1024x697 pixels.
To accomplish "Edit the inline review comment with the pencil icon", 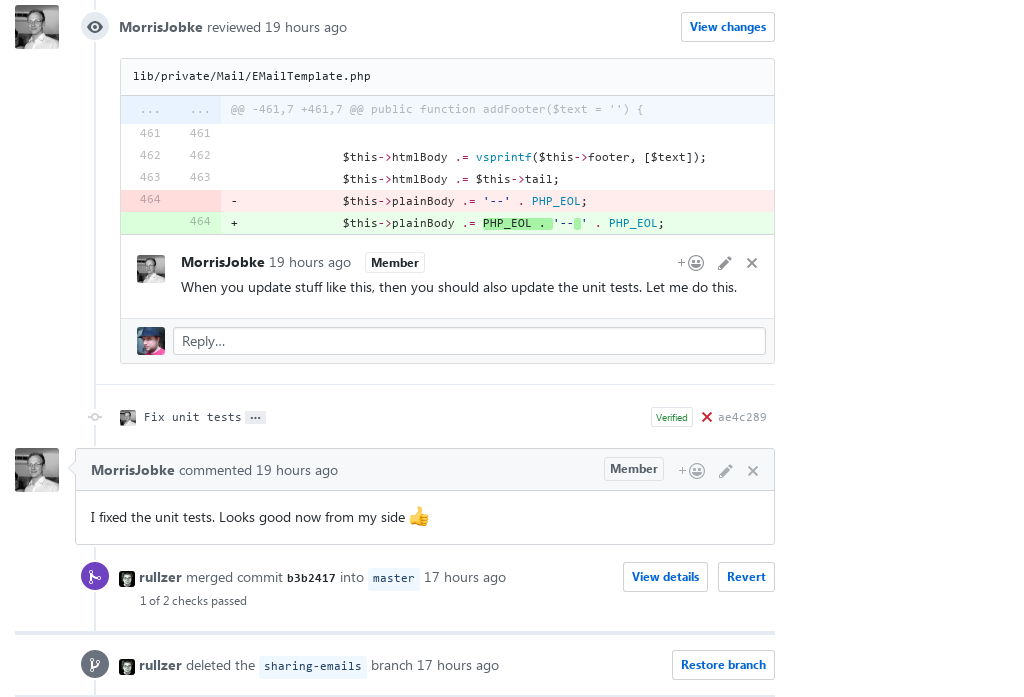I will [x=724, y=263].
